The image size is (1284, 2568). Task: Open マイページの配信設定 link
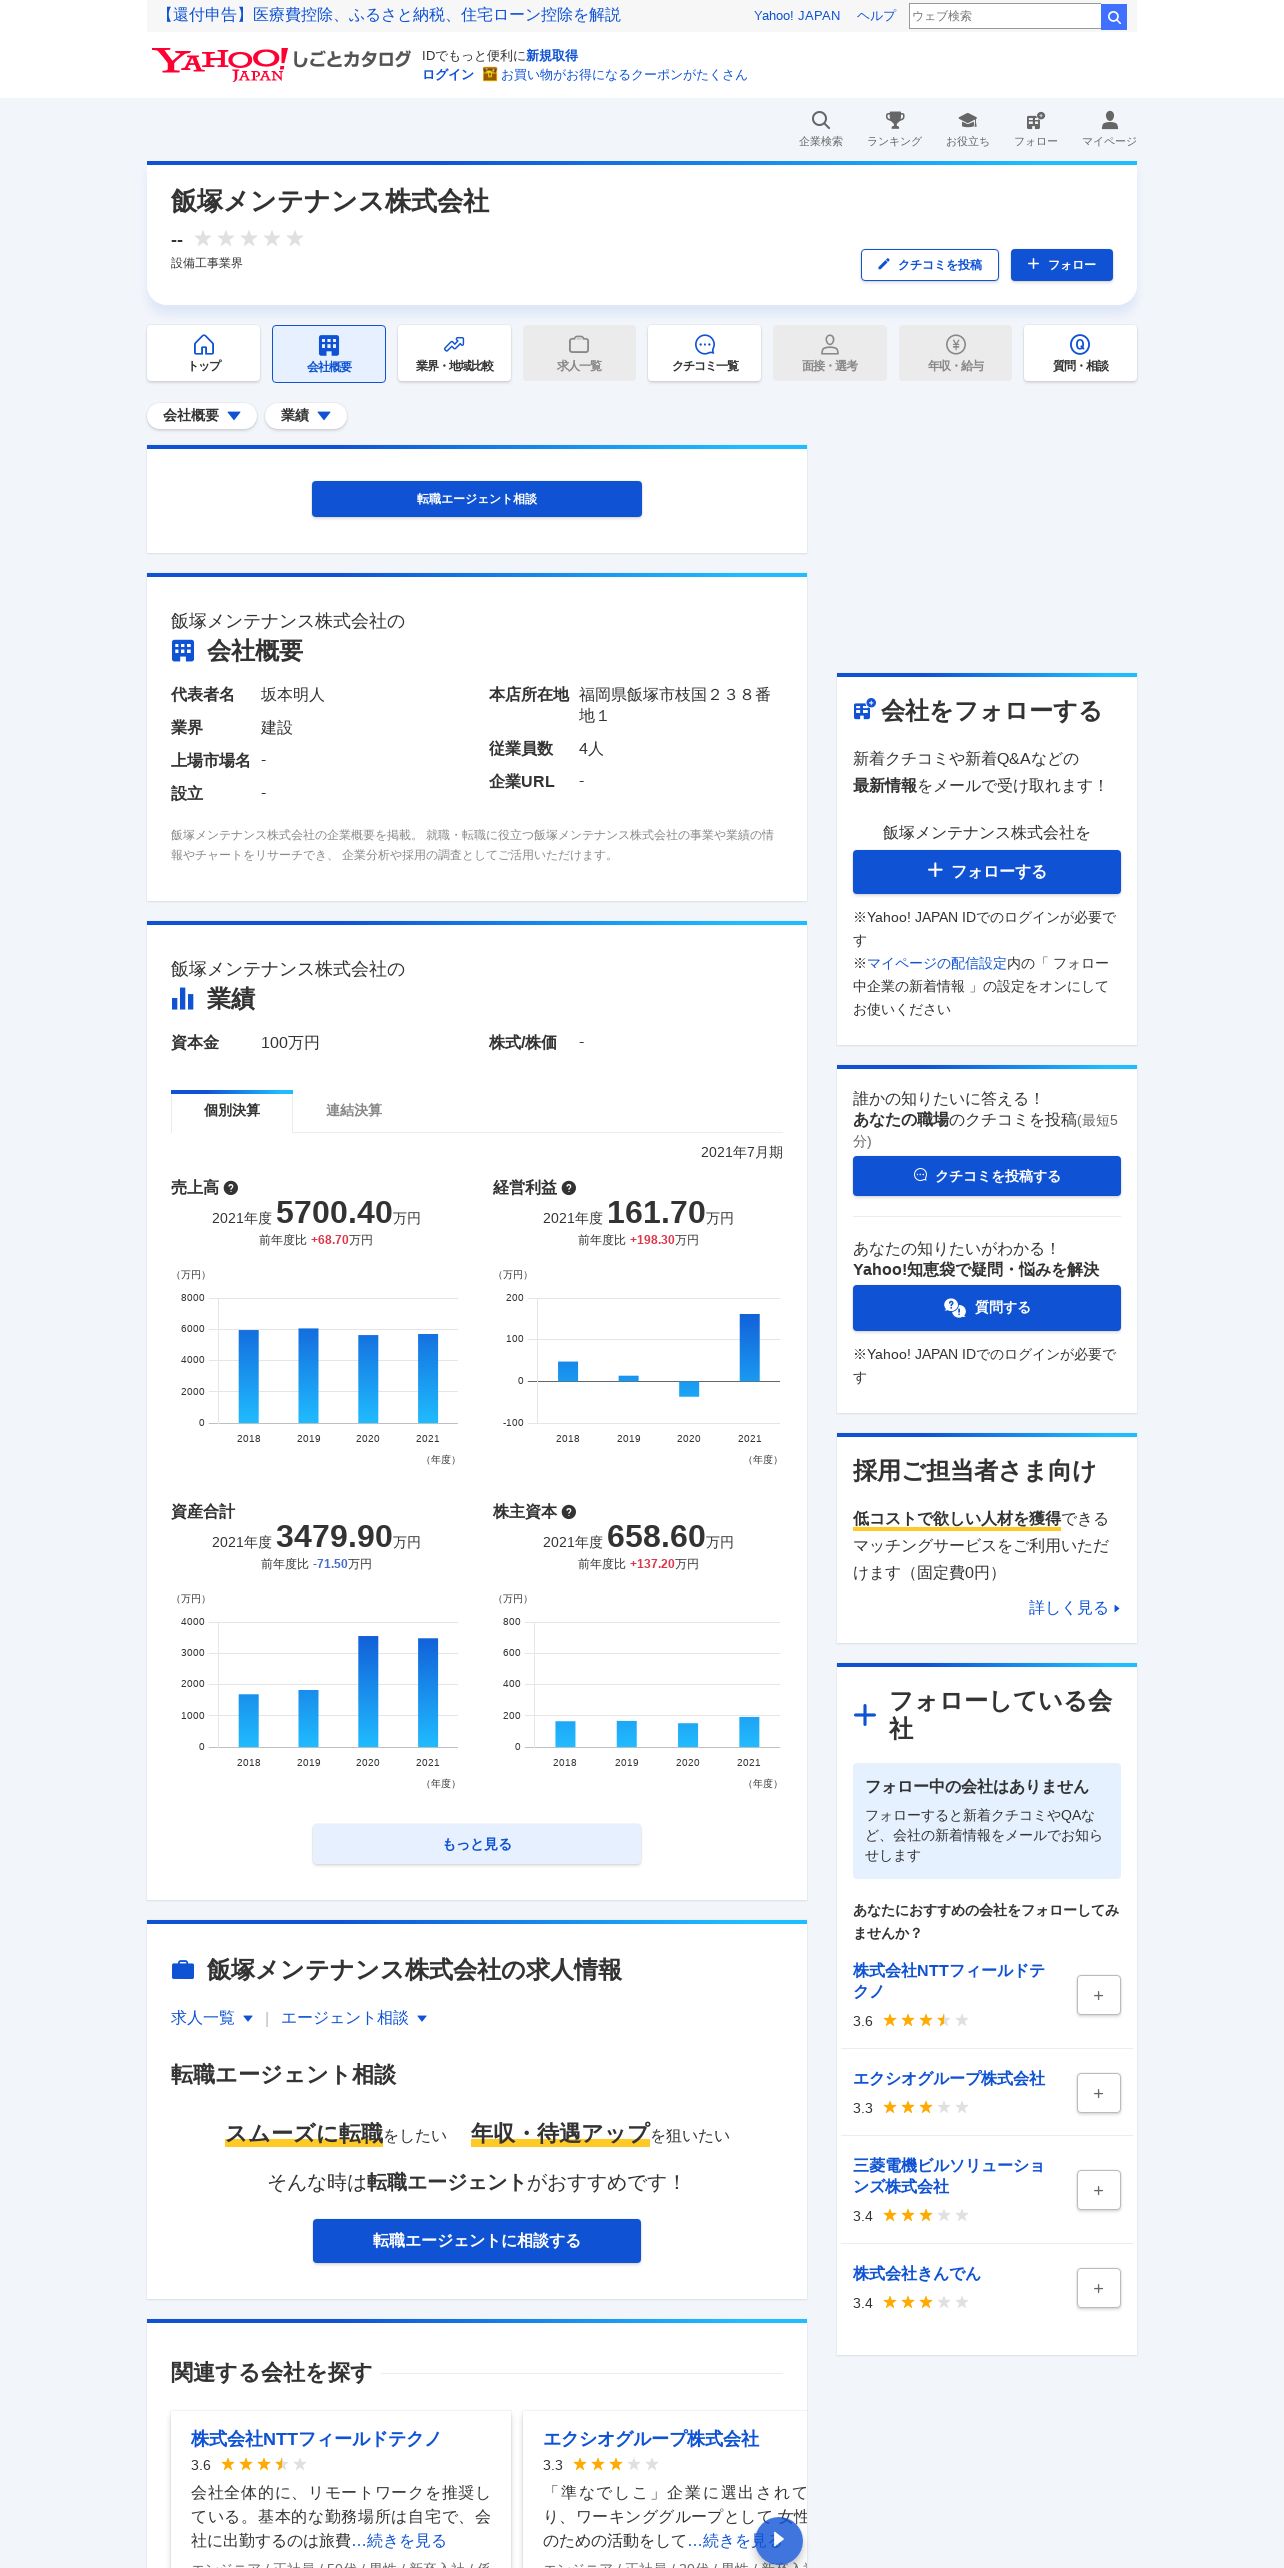click(937, 963)
